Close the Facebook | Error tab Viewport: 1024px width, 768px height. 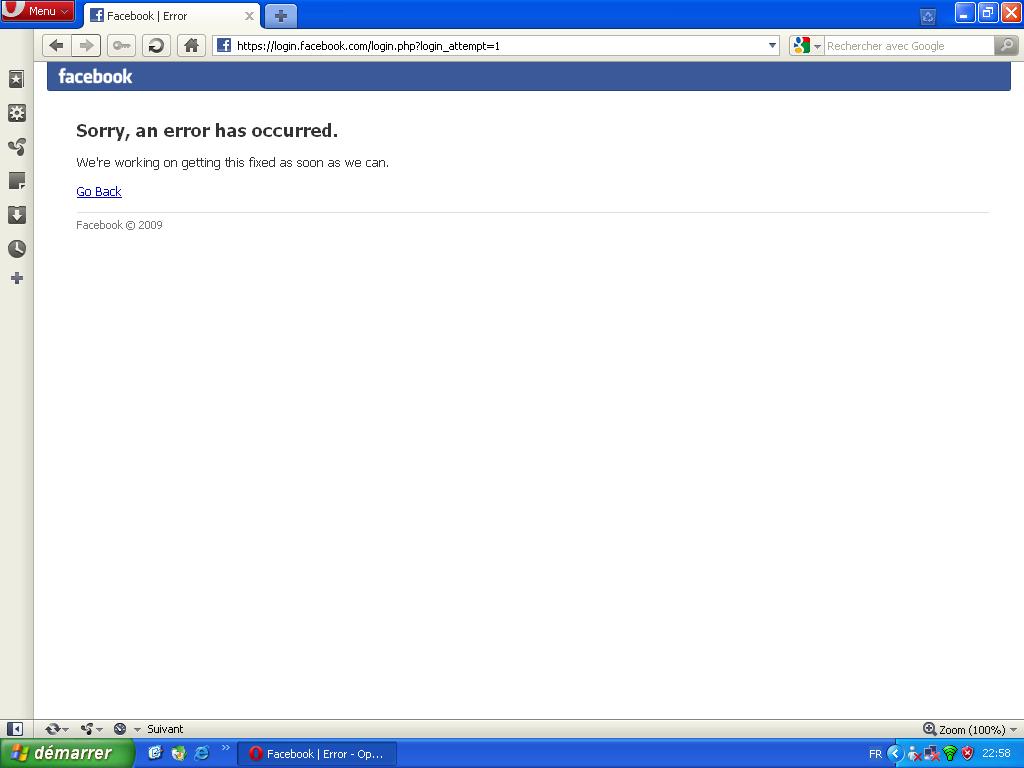(x=249, y=16)
